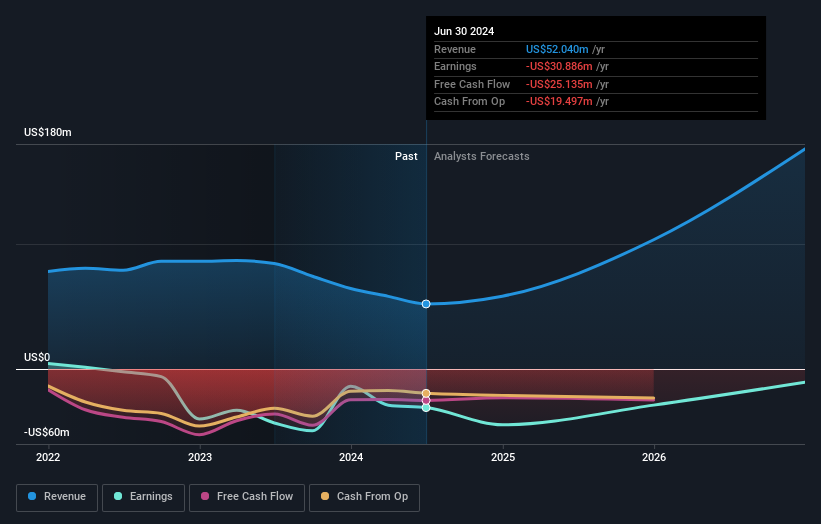Screen dimensions: 821x524
Task: Select the teal Earnings data point marker
Action: pos(426,407)
